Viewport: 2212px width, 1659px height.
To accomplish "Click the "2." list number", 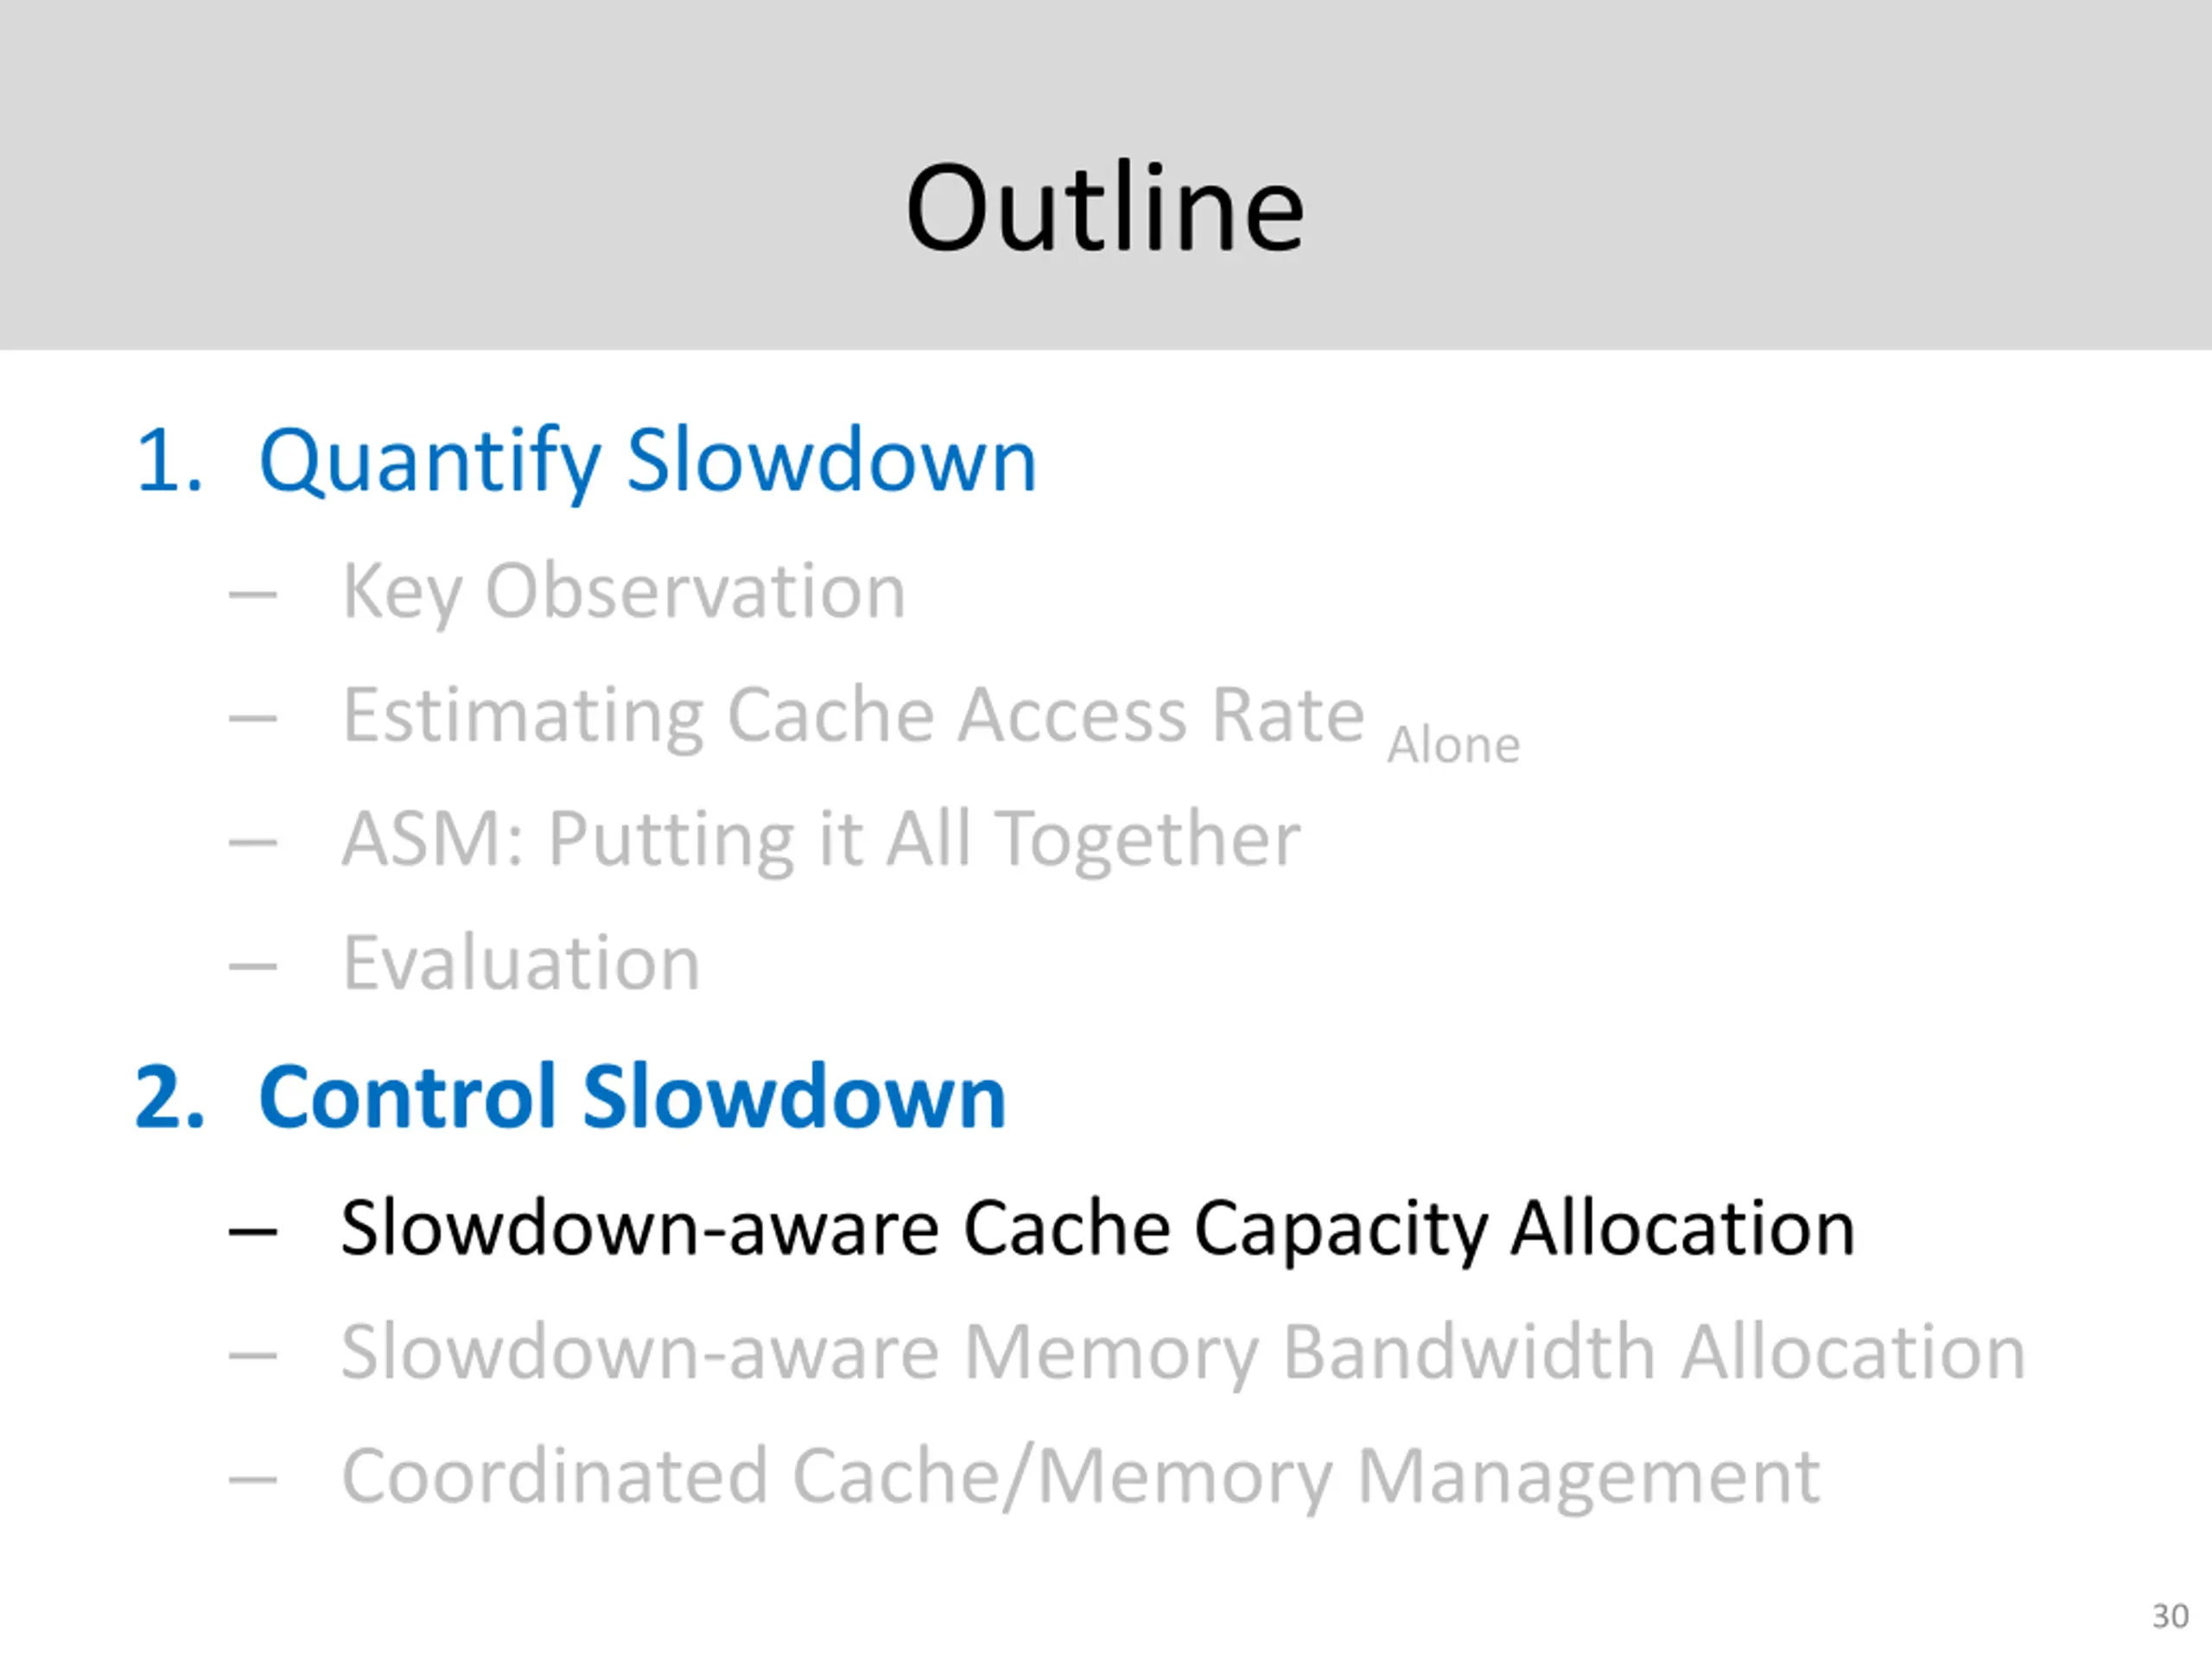I will click(169, 1097).
